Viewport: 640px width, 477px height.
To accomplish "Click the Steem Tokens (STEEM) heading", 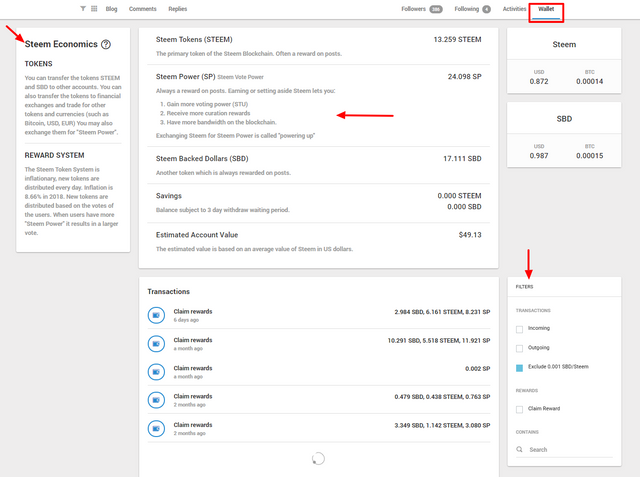I will point(194,40).
